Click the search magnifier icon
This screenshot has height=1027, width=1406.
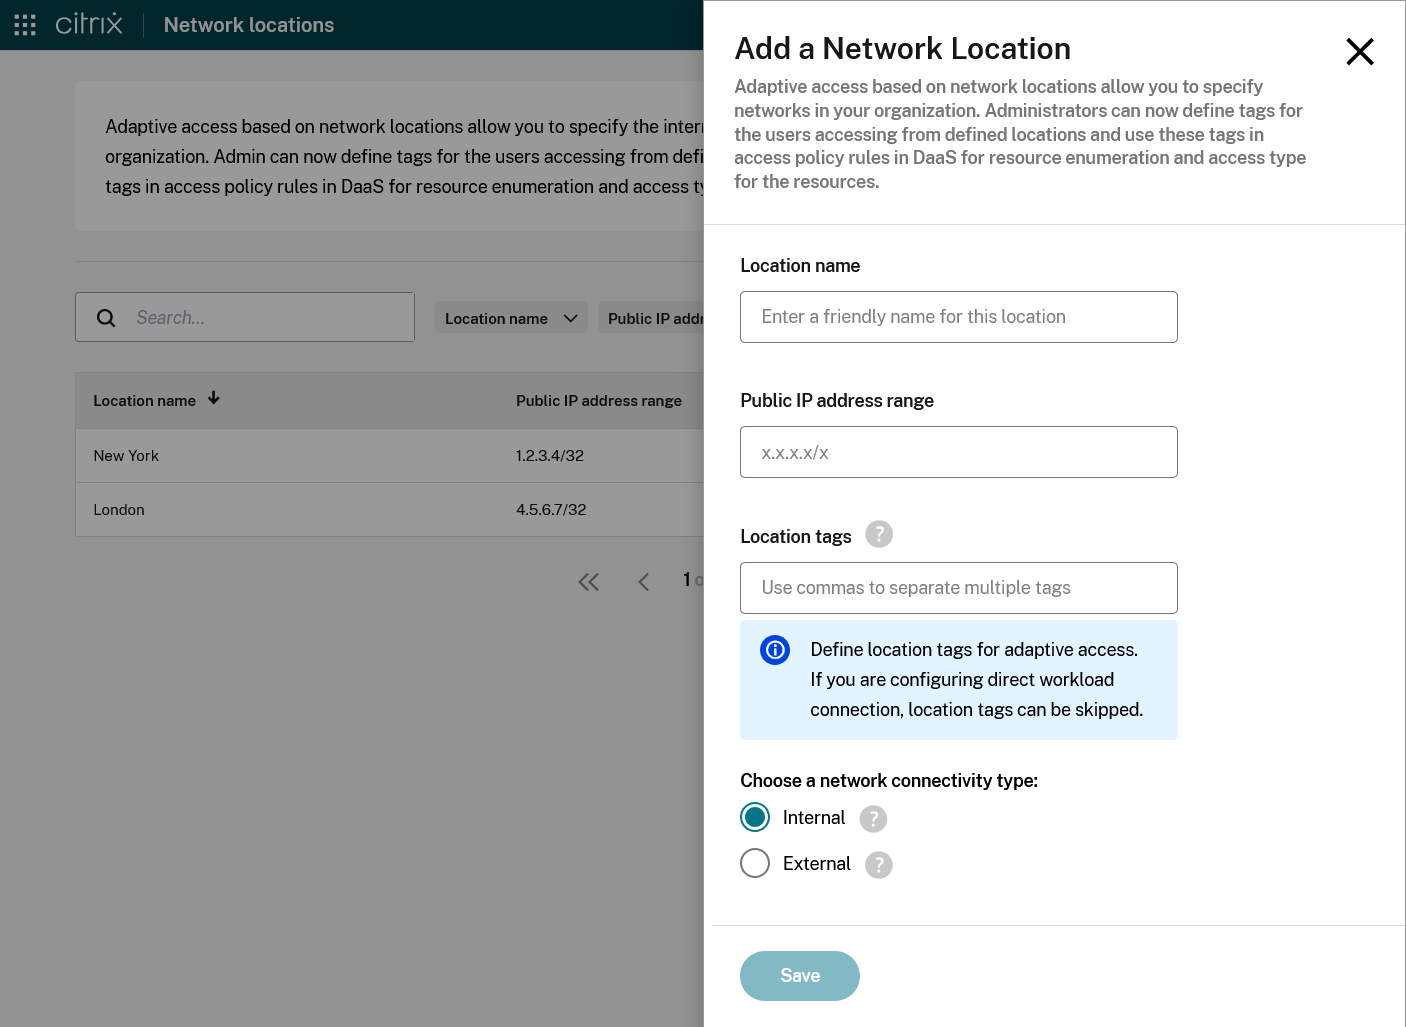106,317
